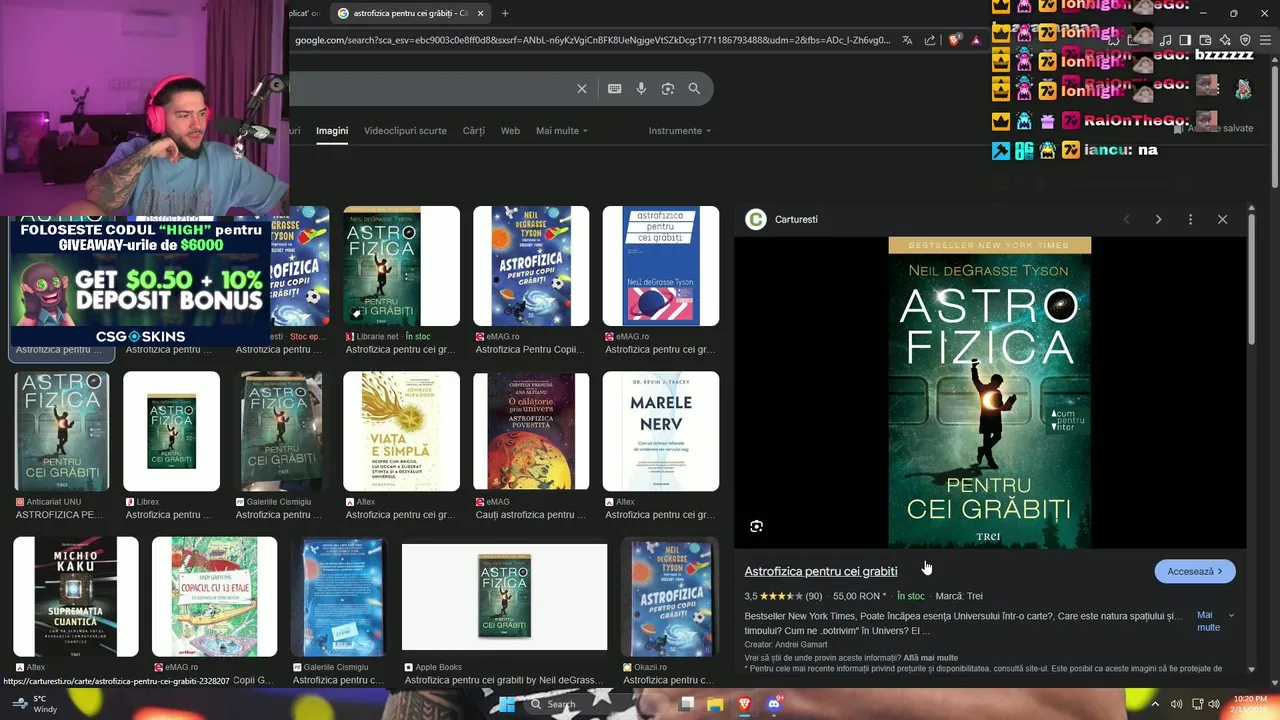Screen dimensions: 1280x720
Task: Open the on-screen keyboard input tool
Action: (615, 89)
